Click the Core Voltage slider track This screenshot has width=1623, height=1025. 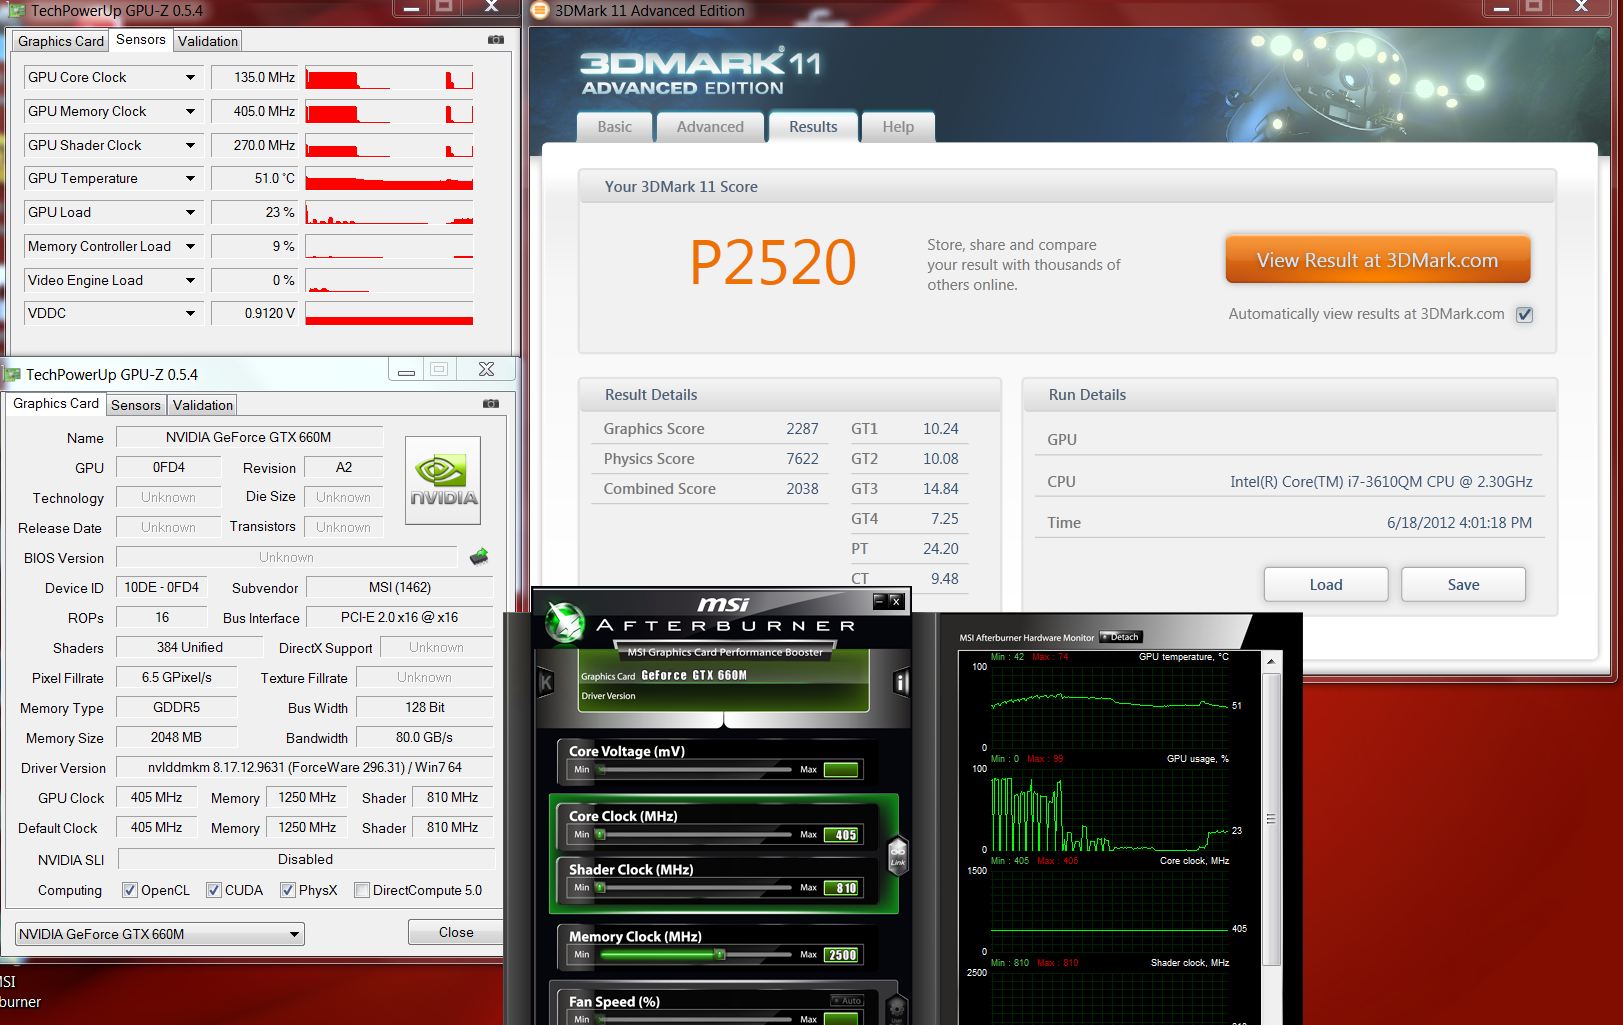pos(695,770)
